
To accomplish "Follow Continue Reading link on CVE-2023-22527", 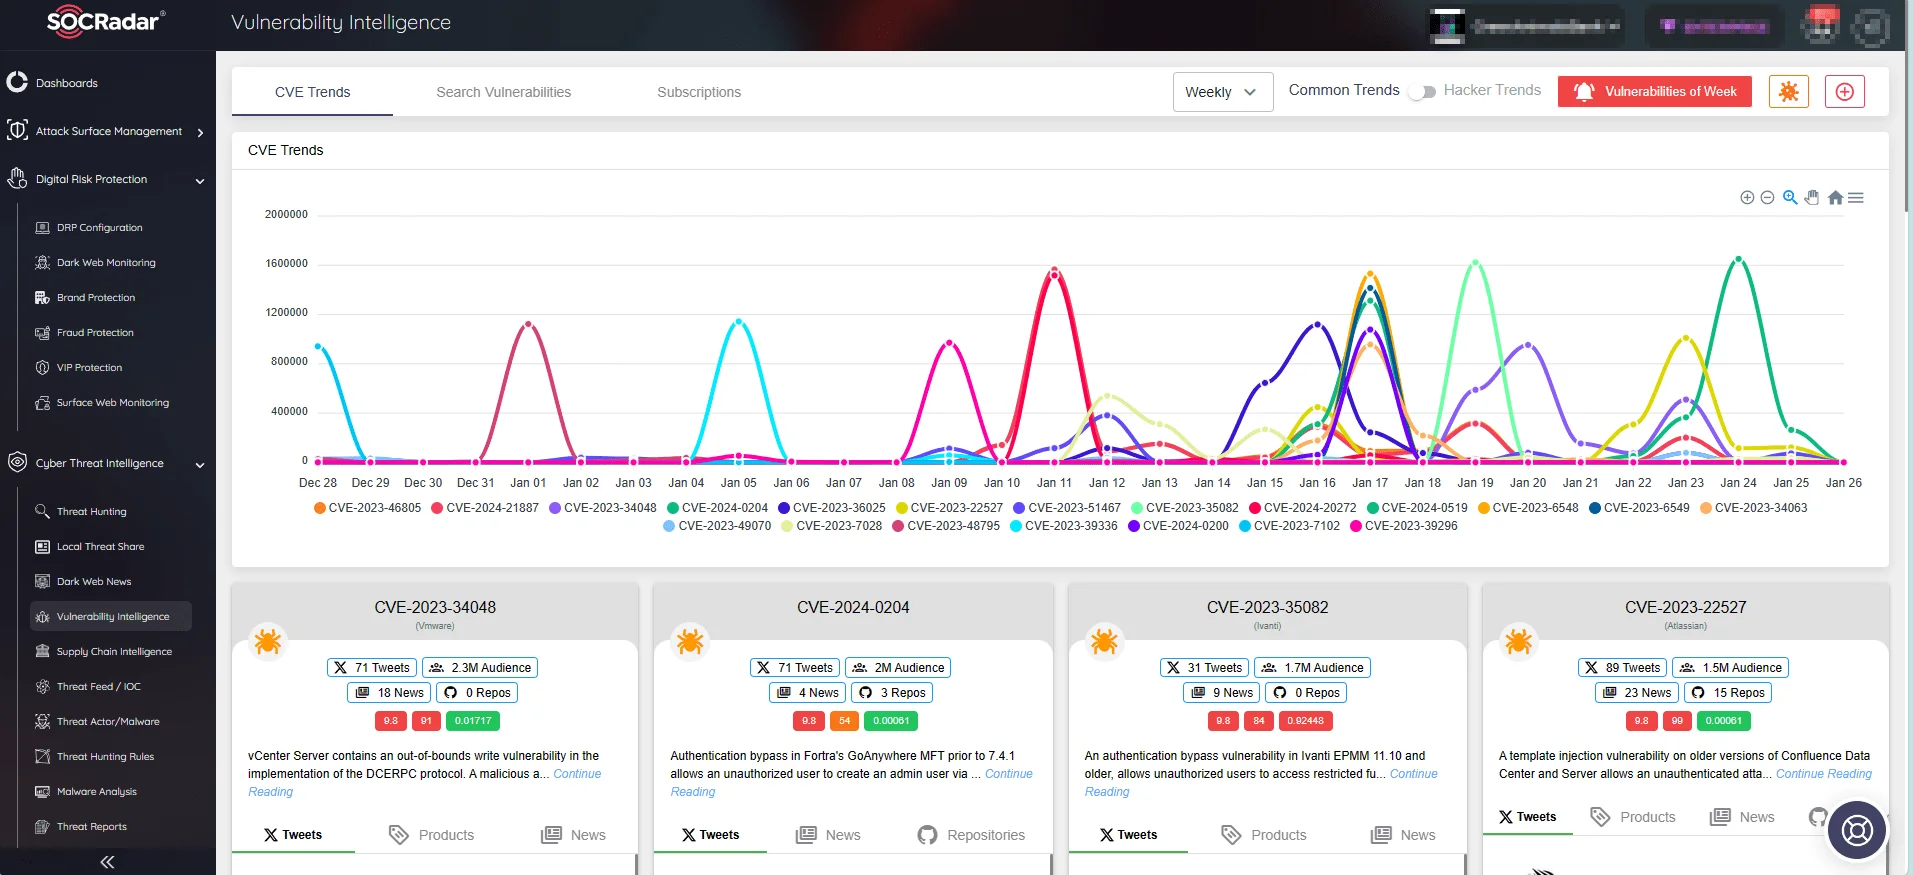I will (1824, 774).
